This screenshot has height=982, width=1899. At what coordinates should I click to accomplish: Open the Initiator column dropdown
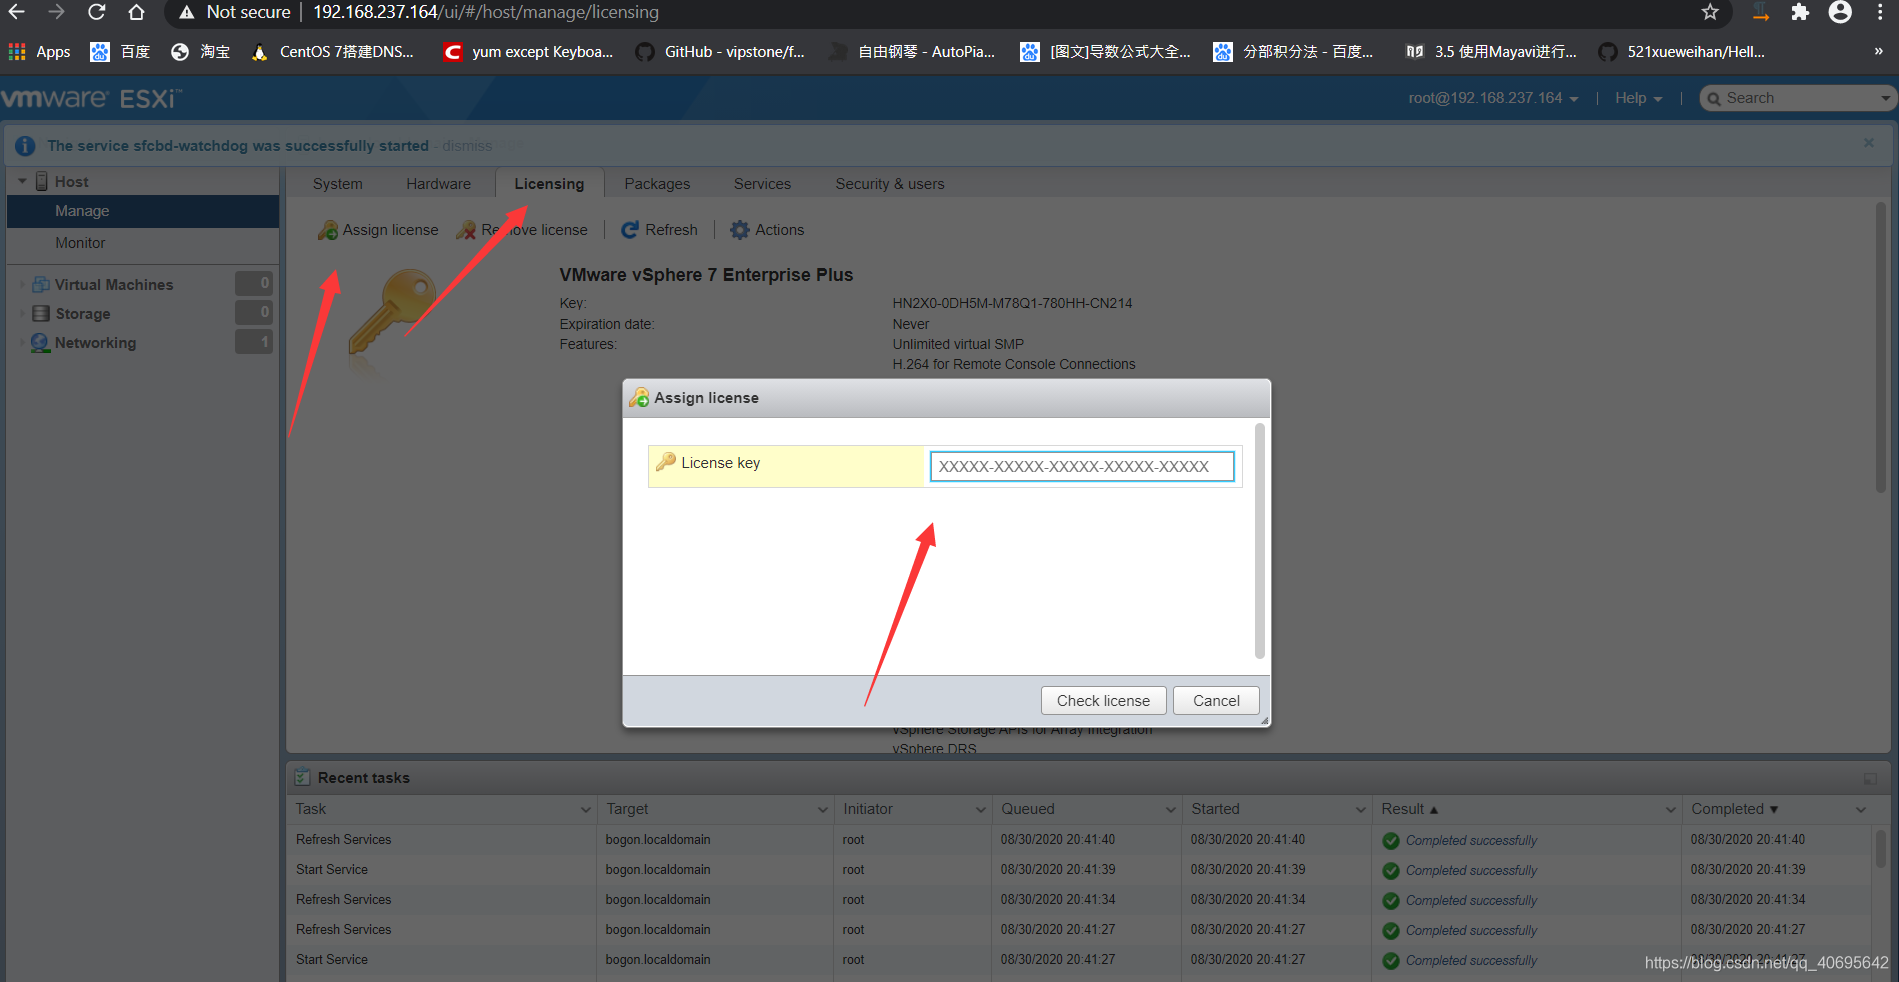tap(981, 809)
